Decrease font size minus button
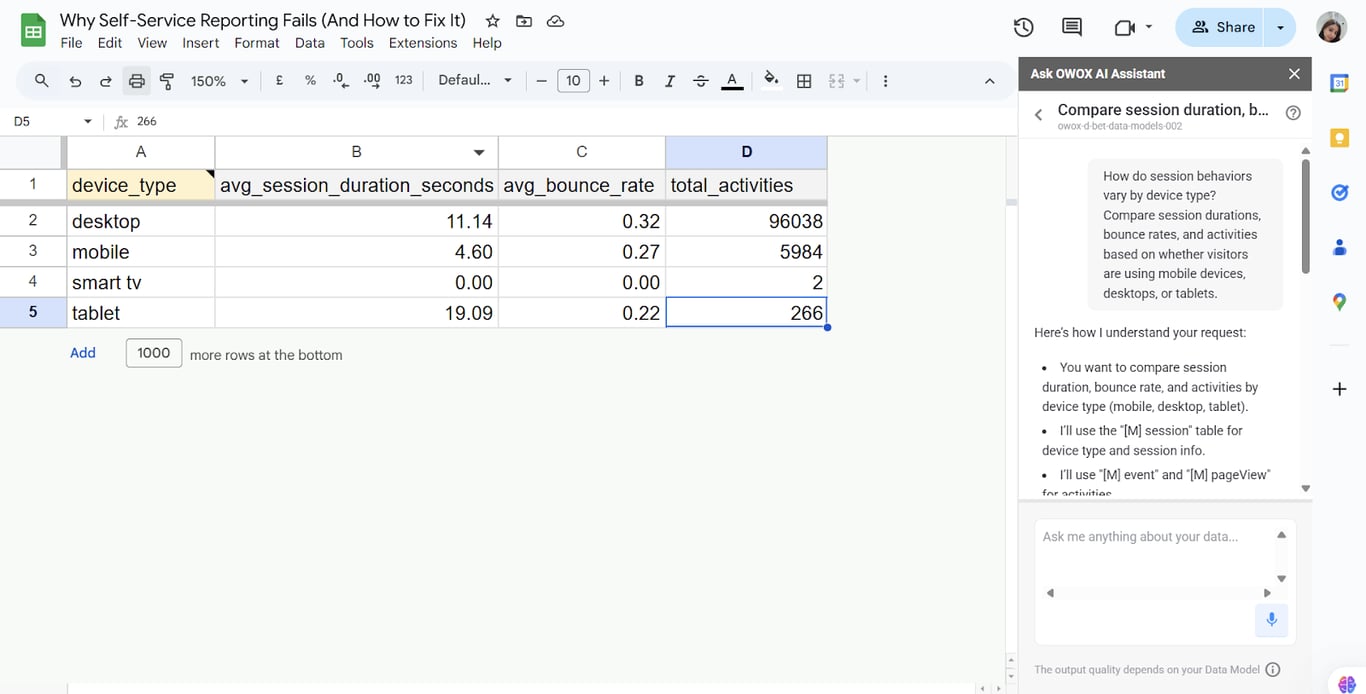Image resolution: width=1366 pixels, height=694 pixels. 541,81
